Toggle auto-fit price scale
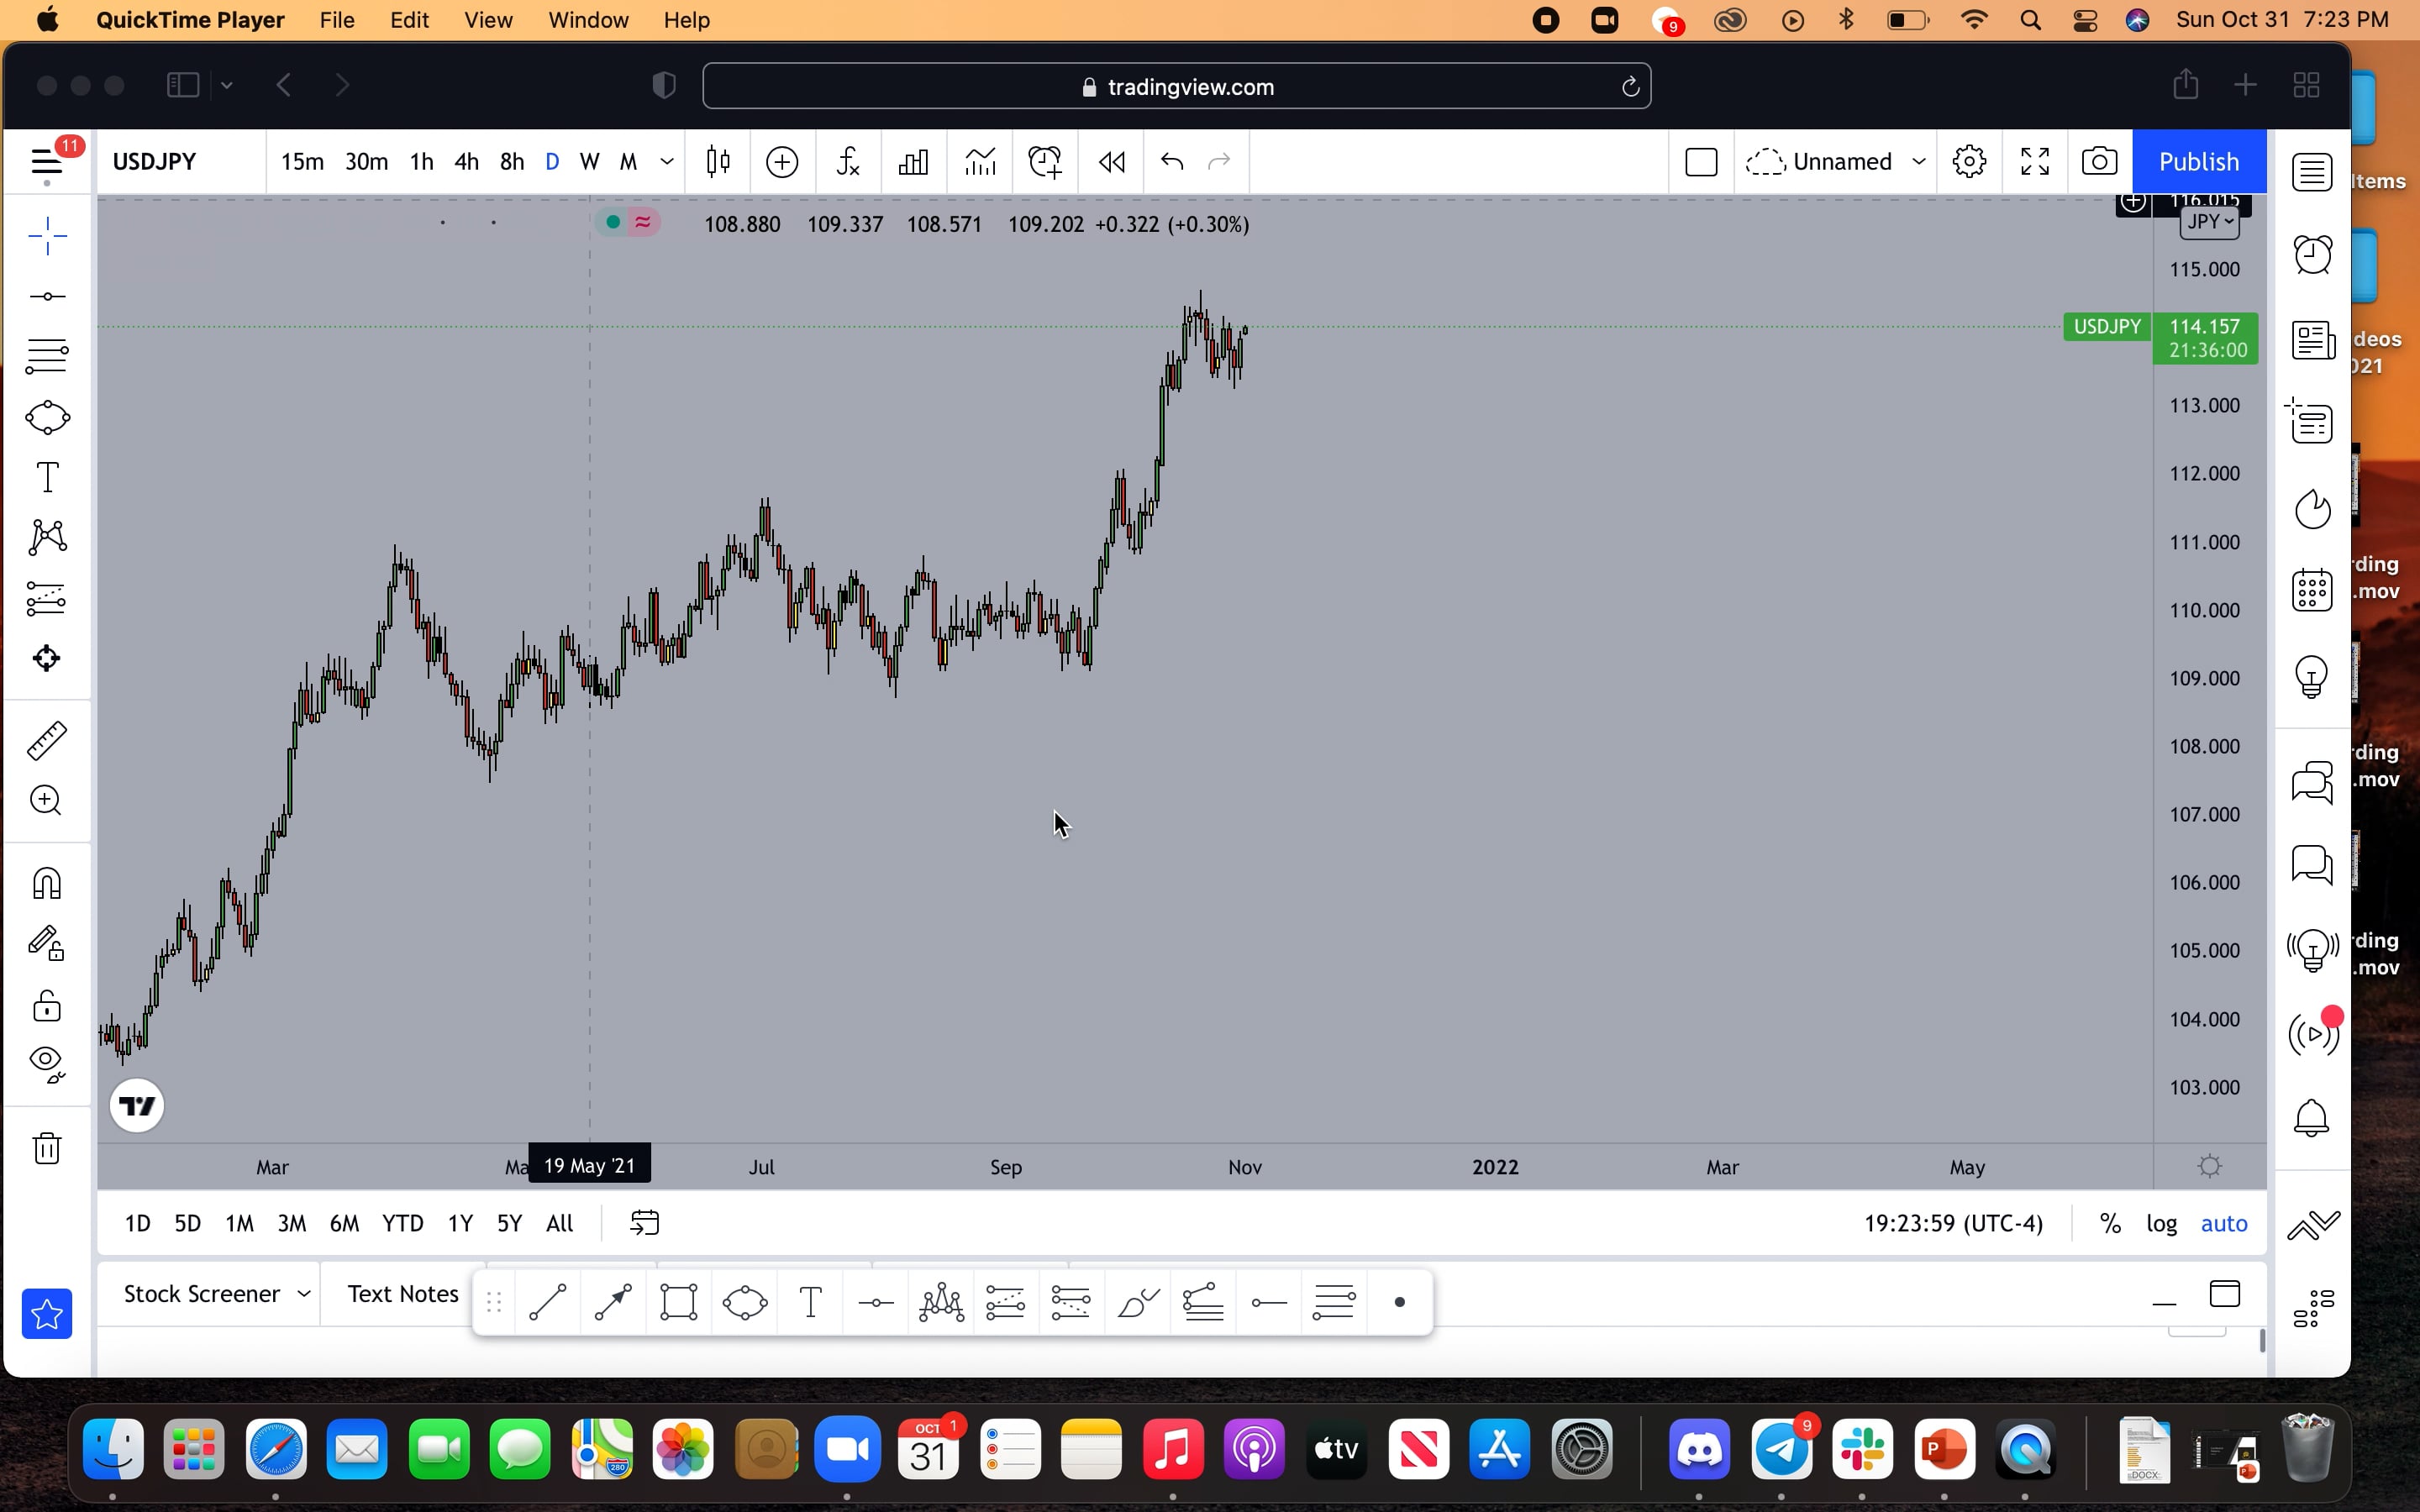The height and width of the screenshot is (1512, 2420). (x=2225, y=1222)
